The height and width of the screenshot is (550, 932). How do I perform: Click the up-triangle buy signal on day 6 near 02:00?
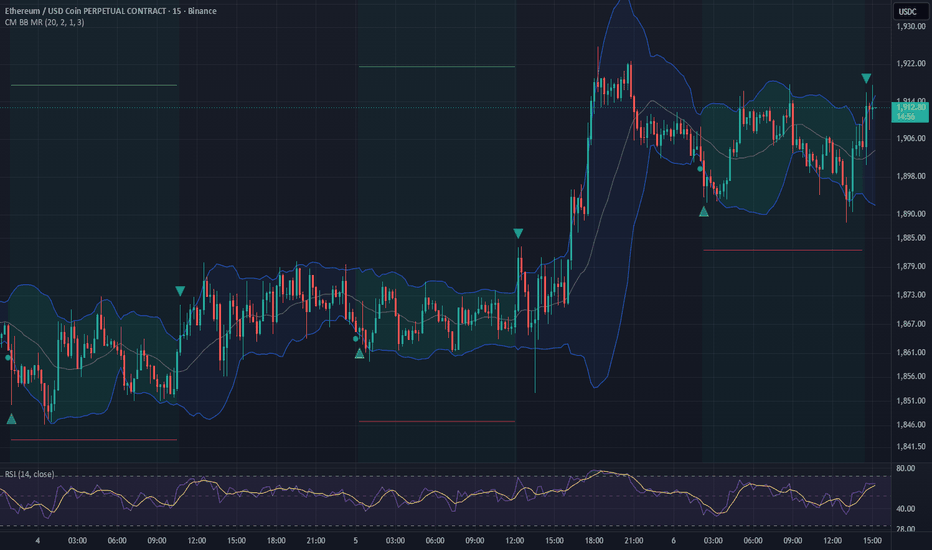pos(704,212)
